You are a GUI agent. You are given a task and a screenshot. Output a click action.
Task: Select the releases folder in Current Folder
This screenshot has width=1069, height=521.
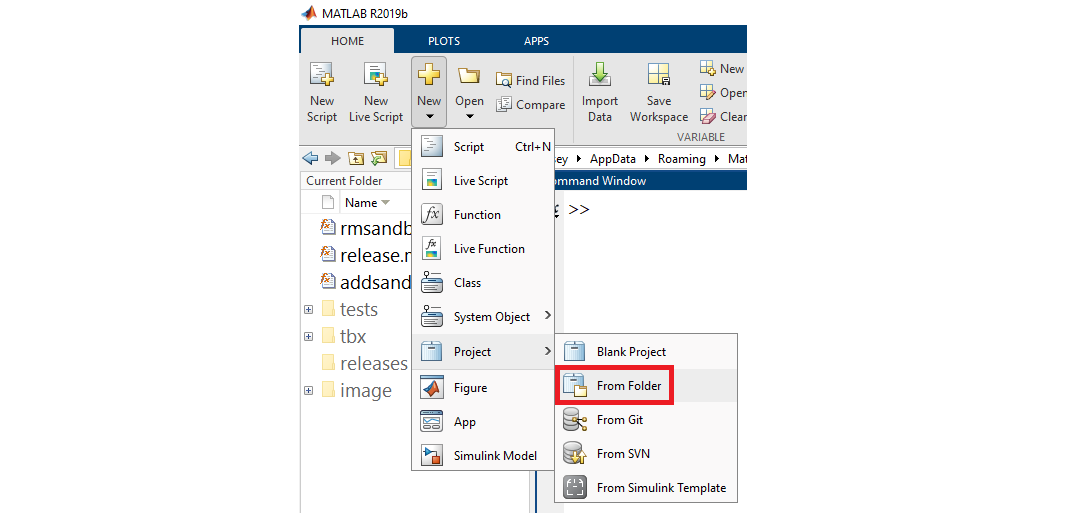click(373, 364)
